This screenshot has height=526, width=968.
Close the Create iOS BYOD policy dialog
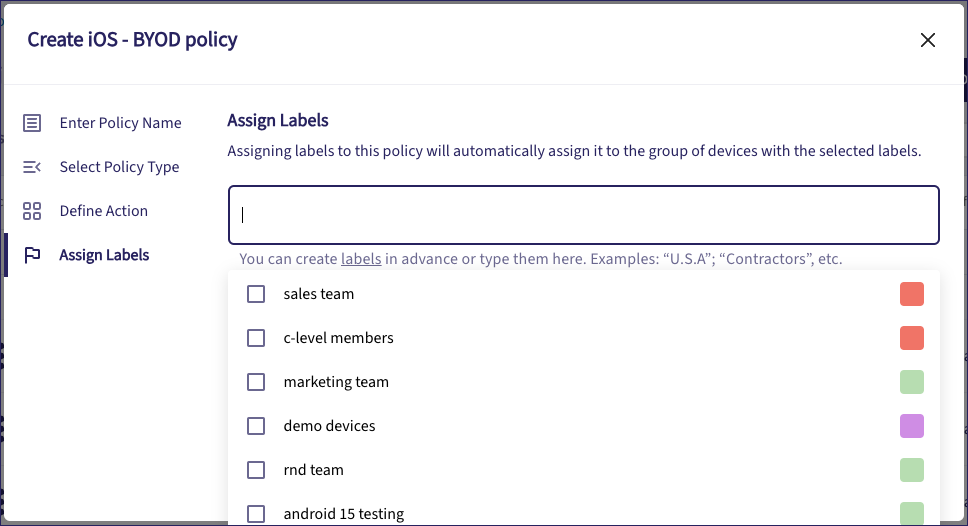point(928,40)
